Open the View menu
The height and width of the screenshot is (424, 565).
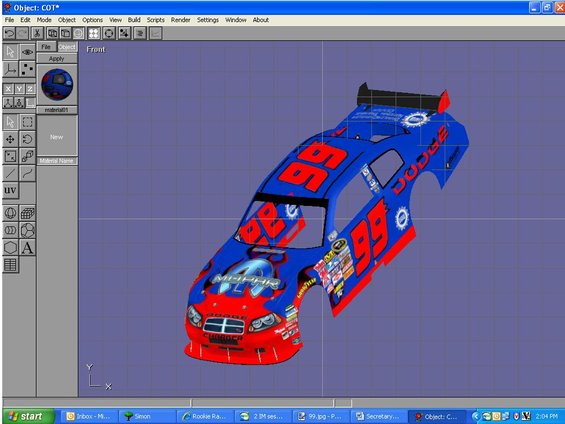pyautogui.click(x=115, y=20)
